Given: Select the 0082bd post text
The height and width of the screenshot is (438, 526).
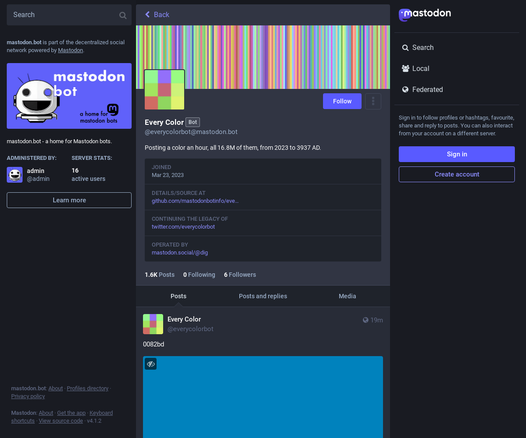Looking at the screenshot, I should (x=153, y=344).
